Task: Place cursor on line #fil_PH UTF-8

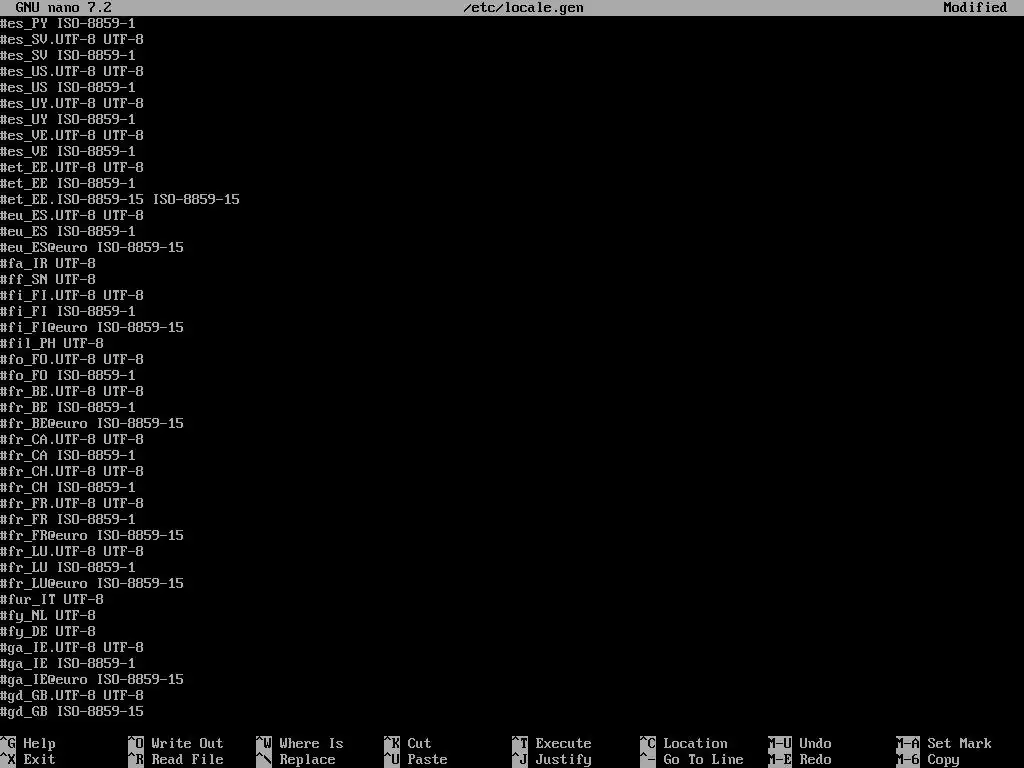Action: [x=52, y=344]
